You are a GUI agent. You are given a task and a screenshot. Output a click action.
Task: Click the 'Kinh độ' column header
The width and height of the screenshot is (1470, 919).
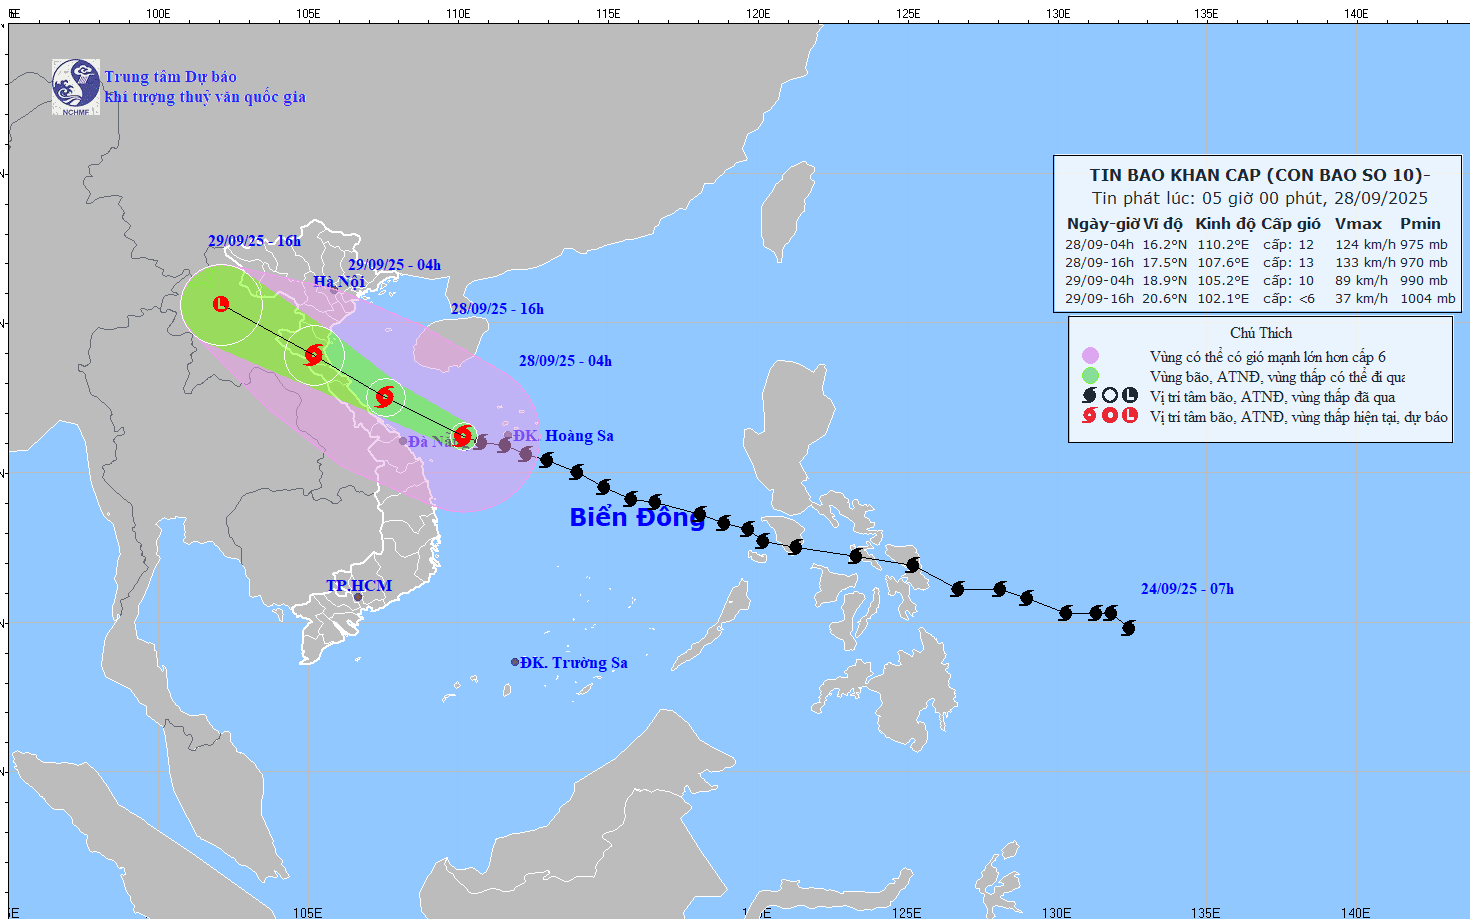(x=1225, y=224)
